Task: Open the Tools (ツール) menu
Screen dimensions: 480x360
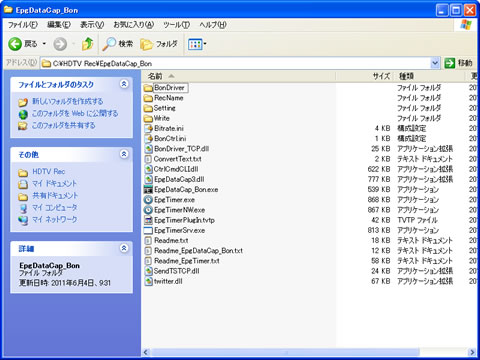Action: tap(176, 25)
